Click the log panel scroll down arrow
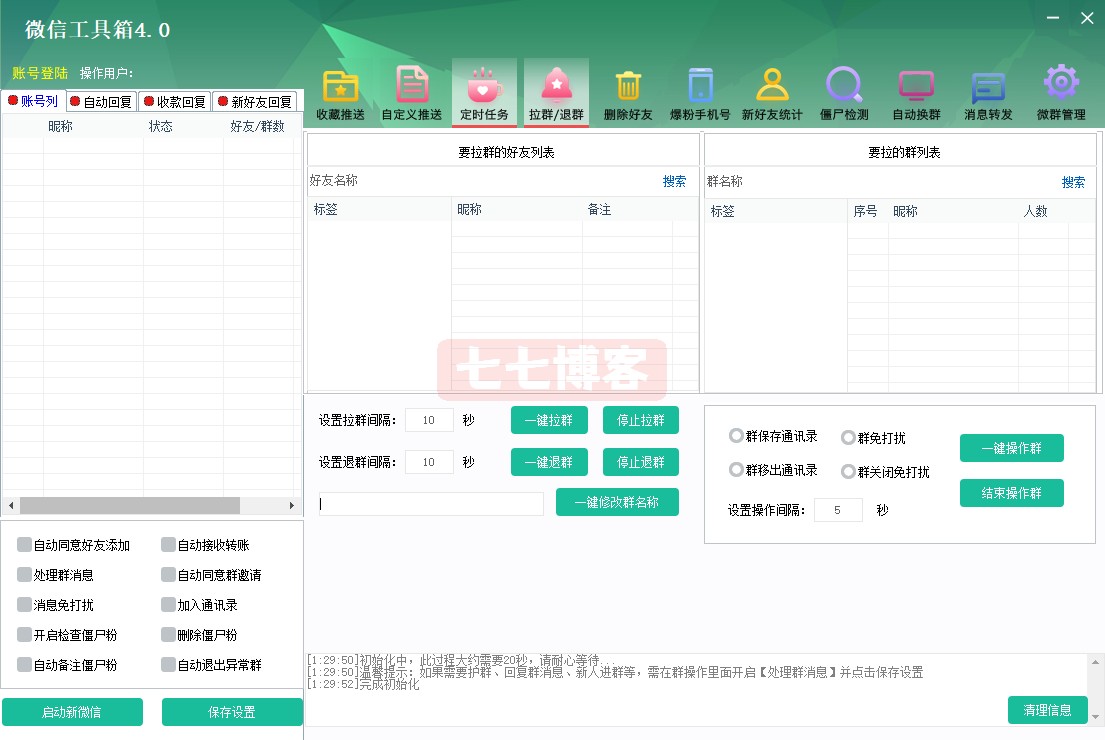 1095,717
